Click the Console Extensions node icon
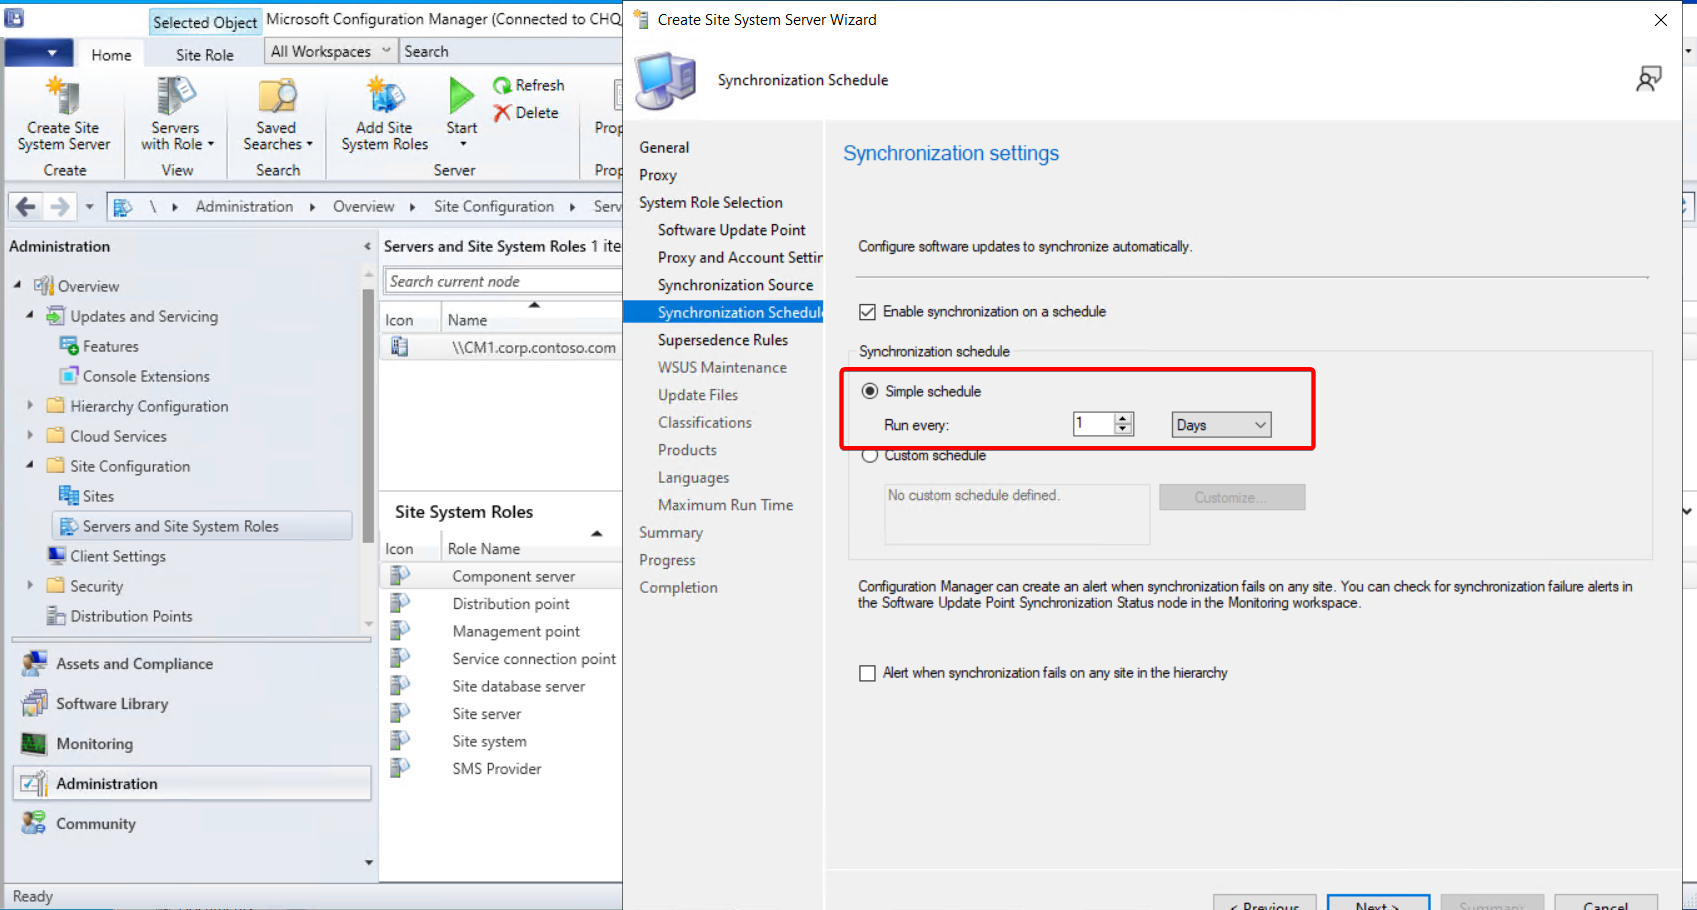 (69, 376)
